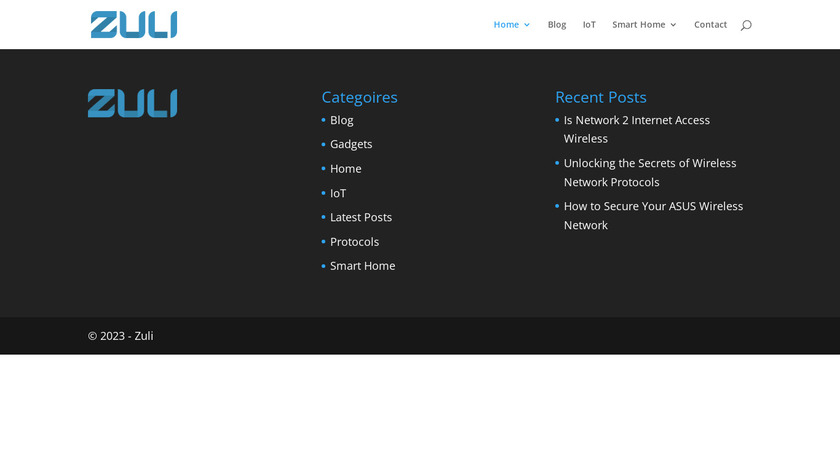Open the Blog category in footer

(x=341, y=120)
